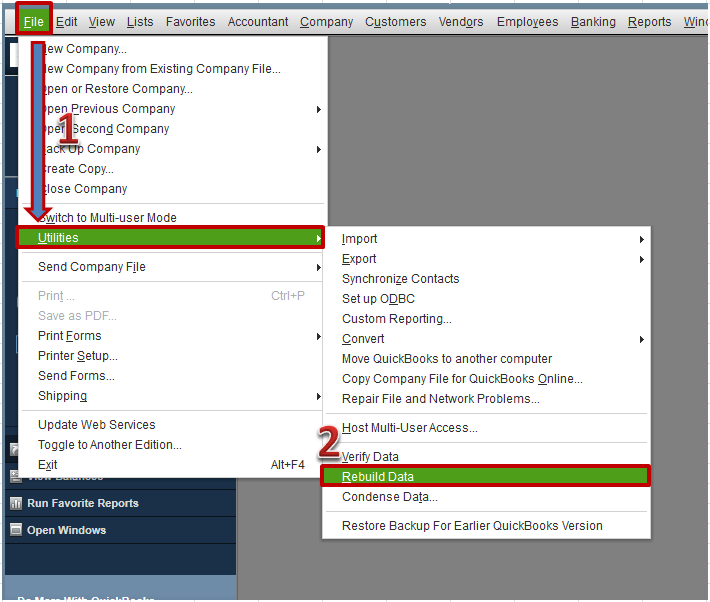The width and height of the screenshot is (710, 602).
Task: Choose Switch to Multi-user Mode
Action: point(107,217)
